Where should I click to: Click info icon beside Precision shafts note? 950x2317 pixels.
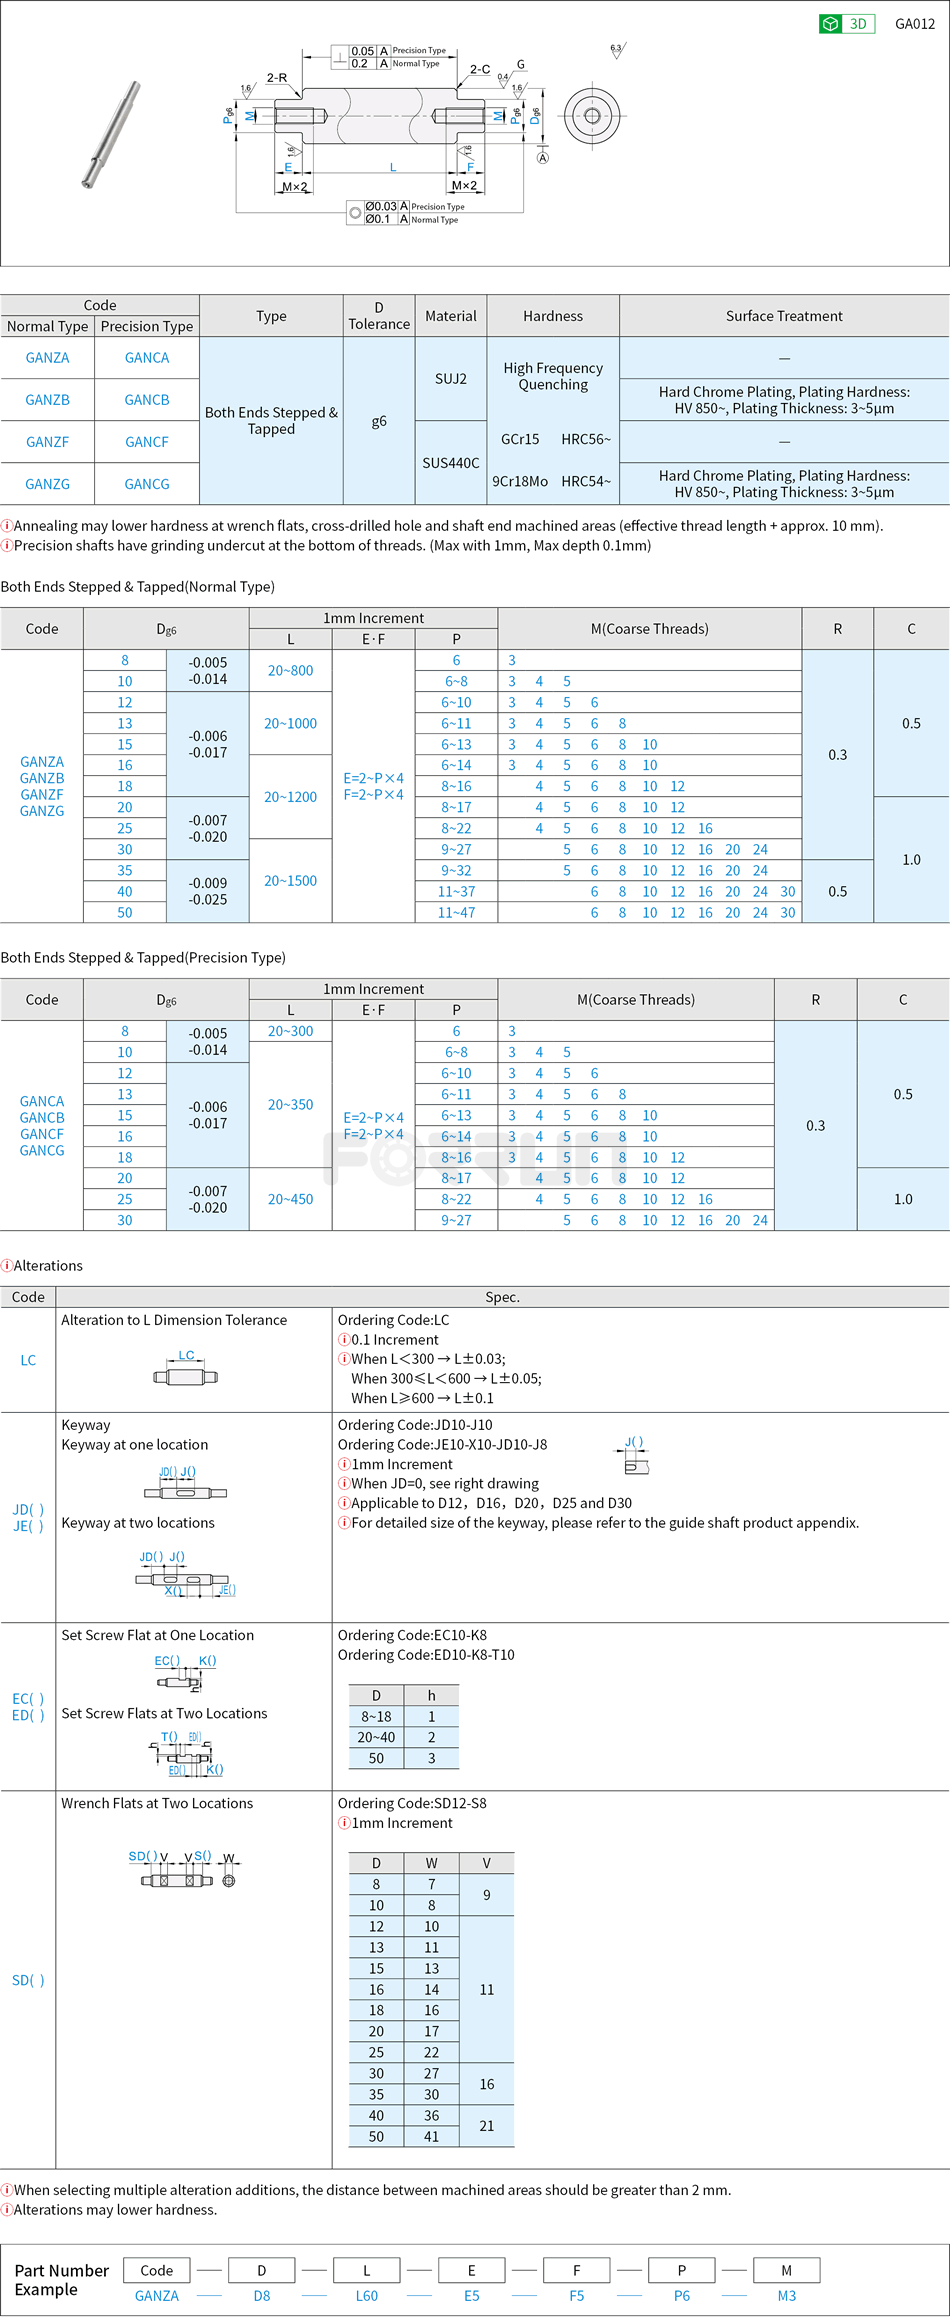(6, 546)
